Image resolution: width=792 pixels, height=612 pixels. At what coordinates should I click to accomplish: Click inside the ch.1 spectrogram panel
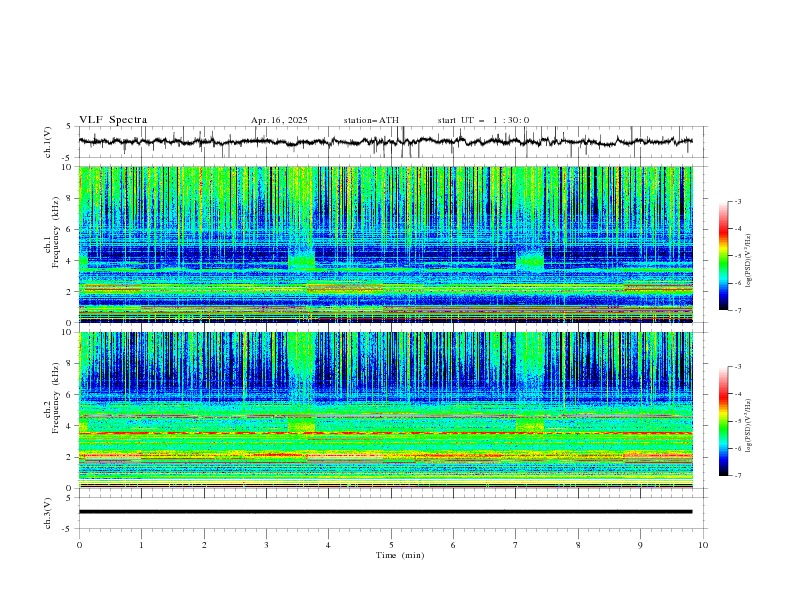point(385,244)
